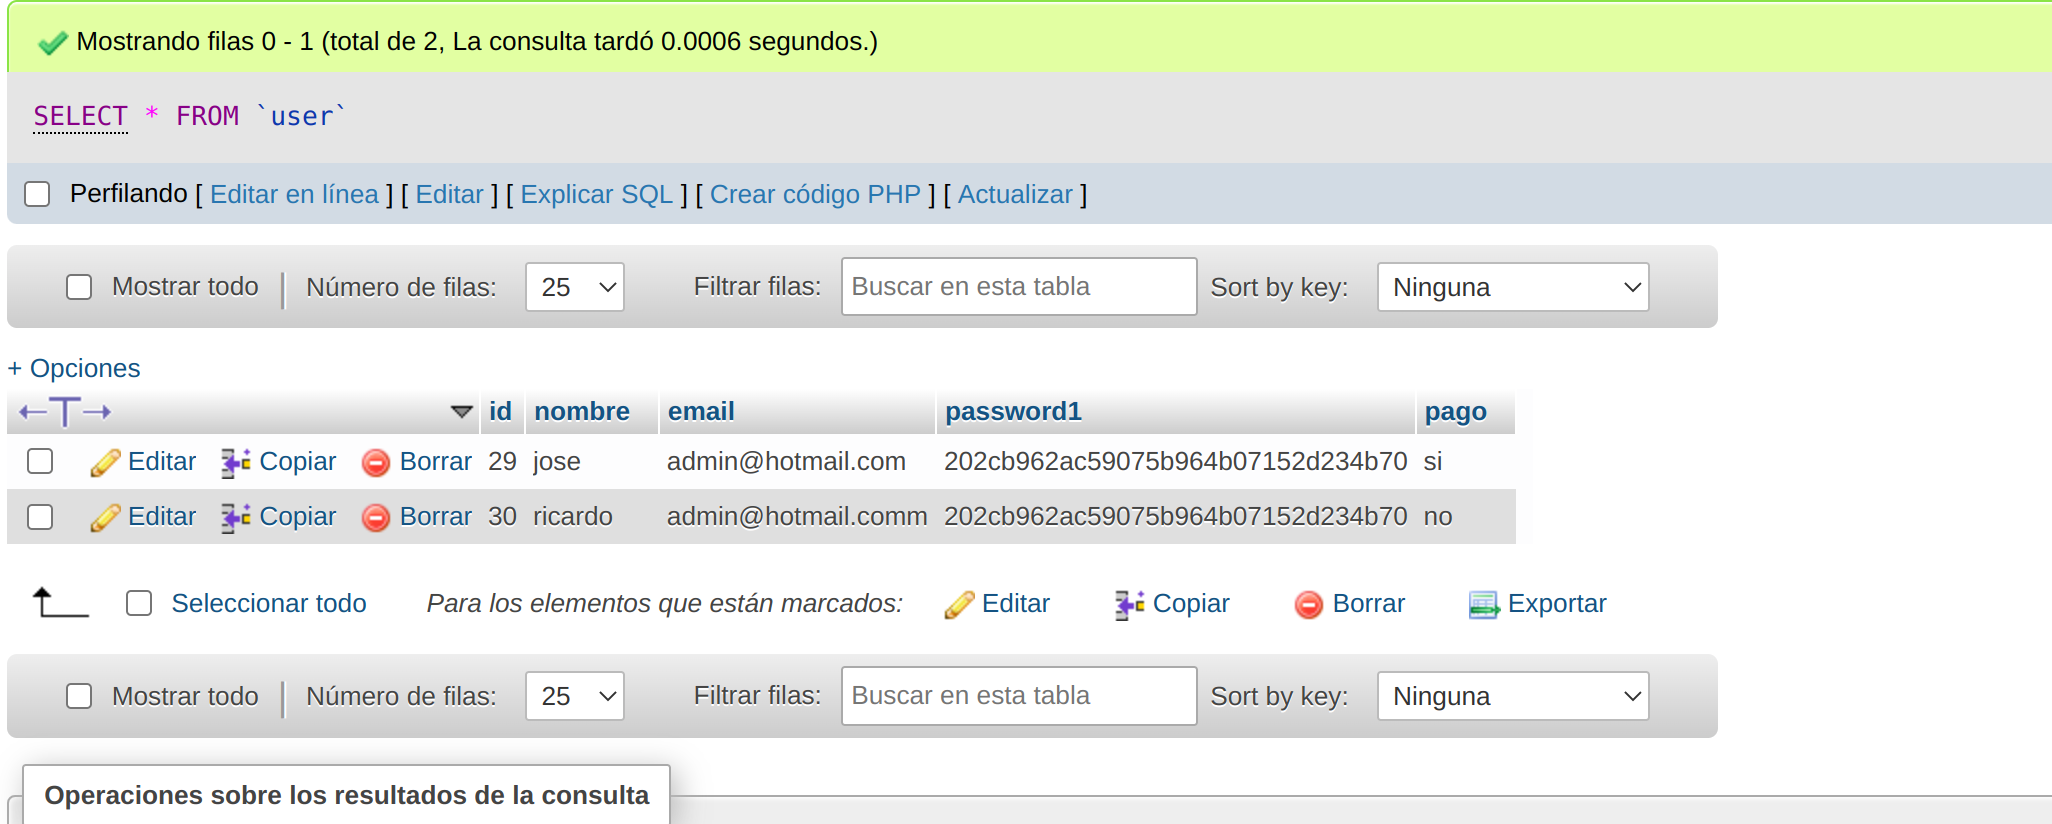Click the SELECT keyword in the query
The image size is (2052, 824).
[x=80, y=117]
